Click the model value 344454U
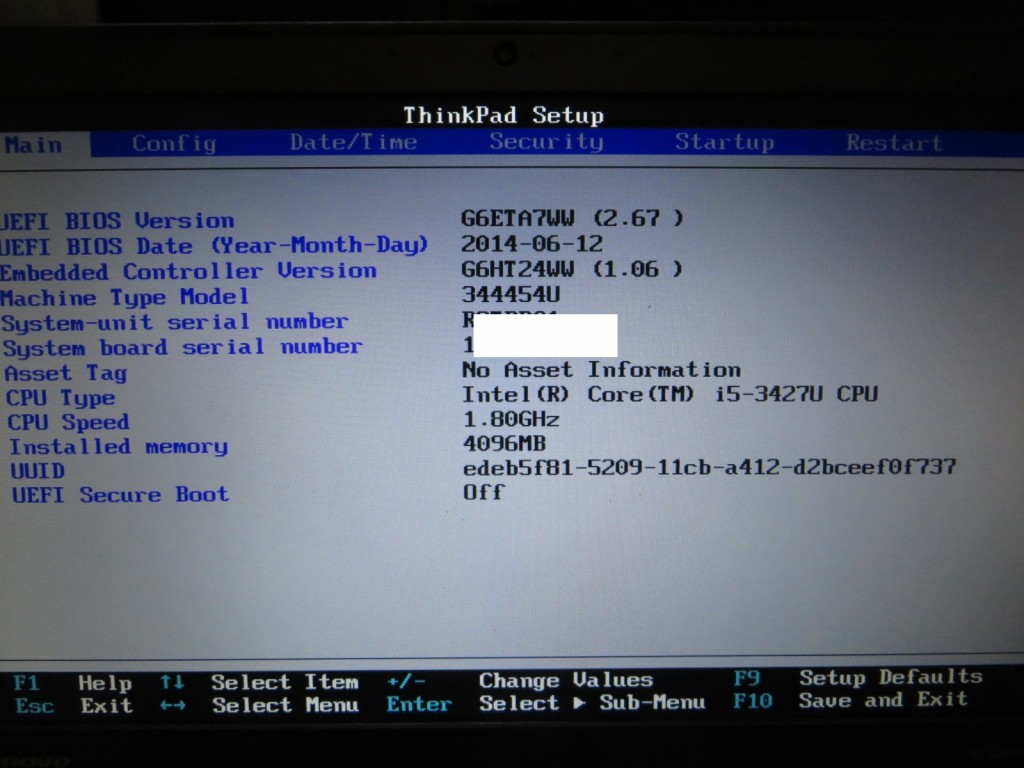Viewport: 1024px width, 768px height. click(x=511, y=294)
